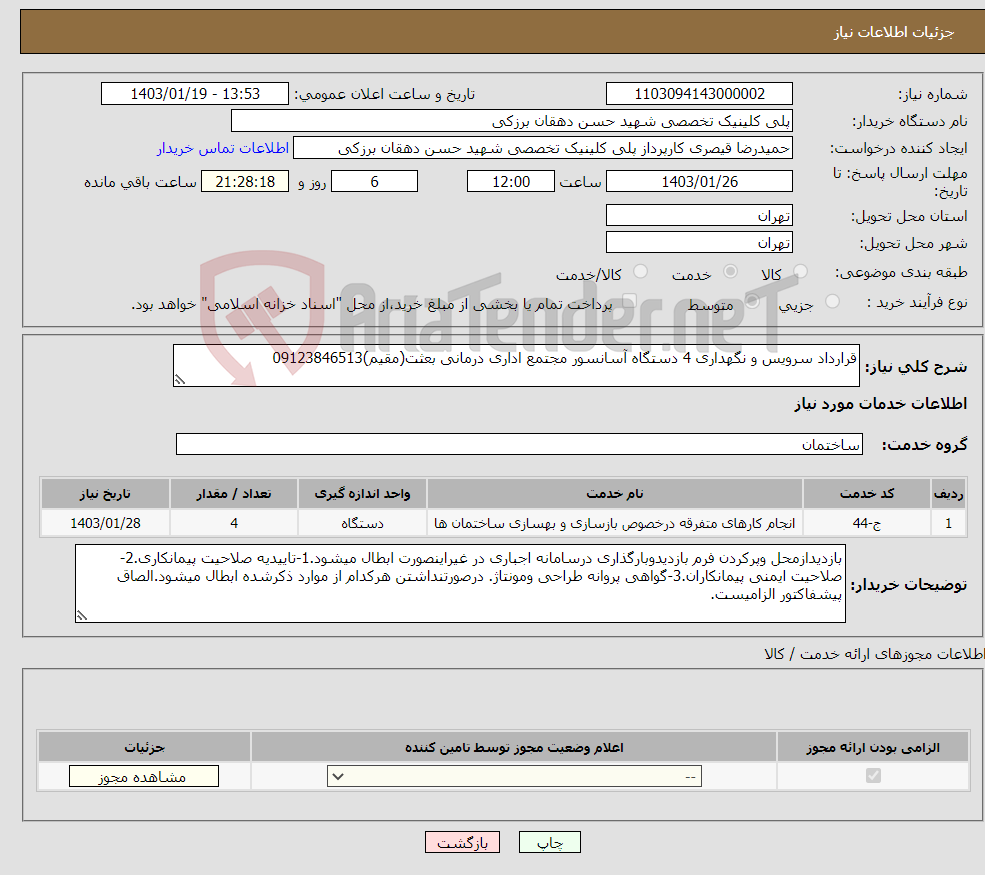985x875 pixels.
Task: Select the خدمت radio button
Action: coord(730,272)
